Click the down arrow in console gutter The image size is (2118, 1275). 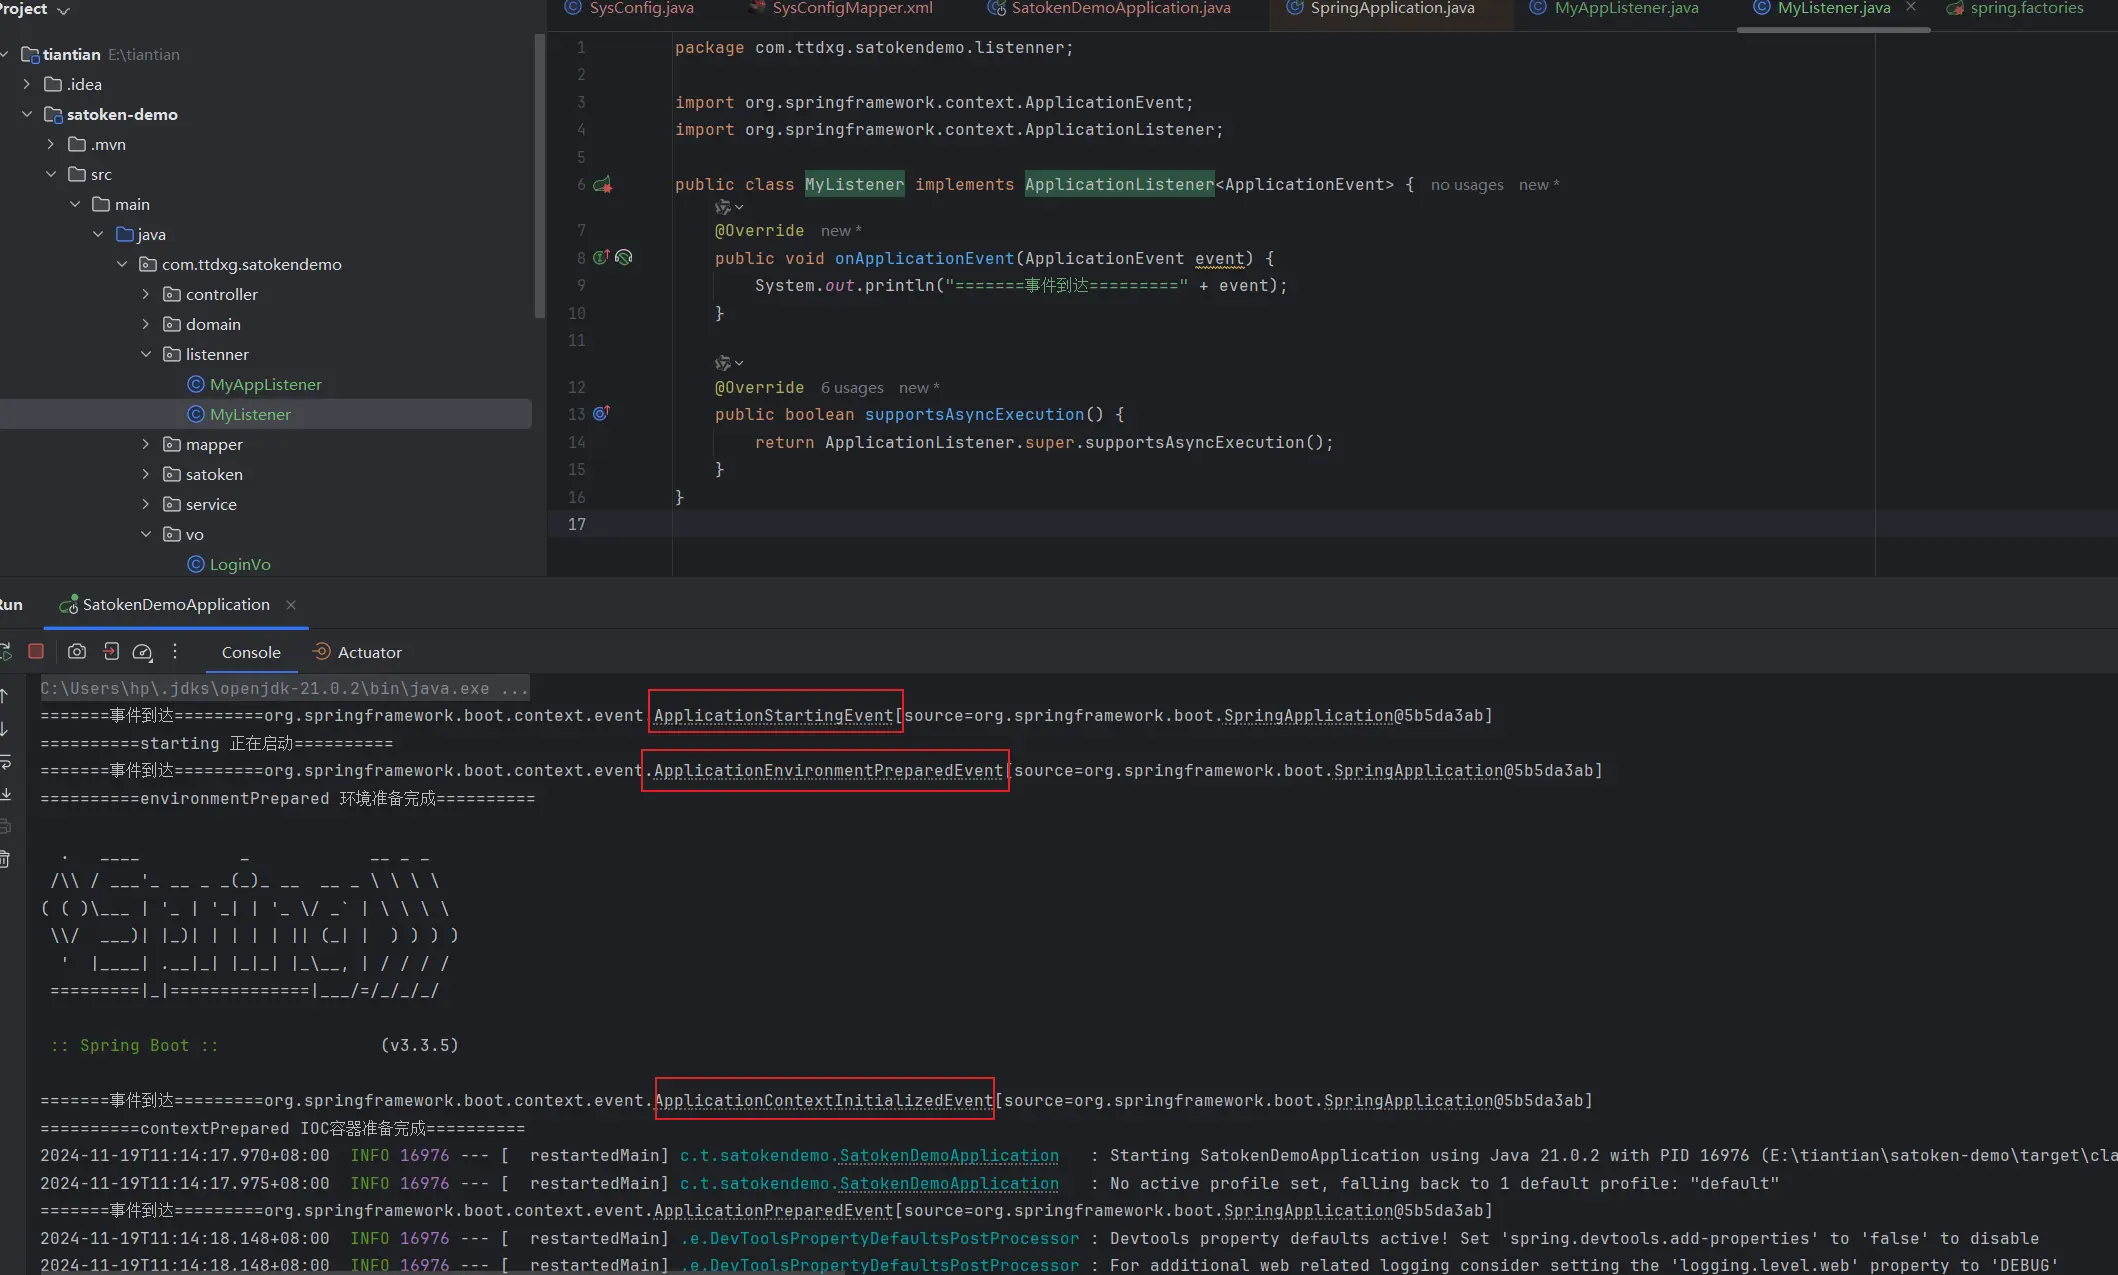pos(5,729)
